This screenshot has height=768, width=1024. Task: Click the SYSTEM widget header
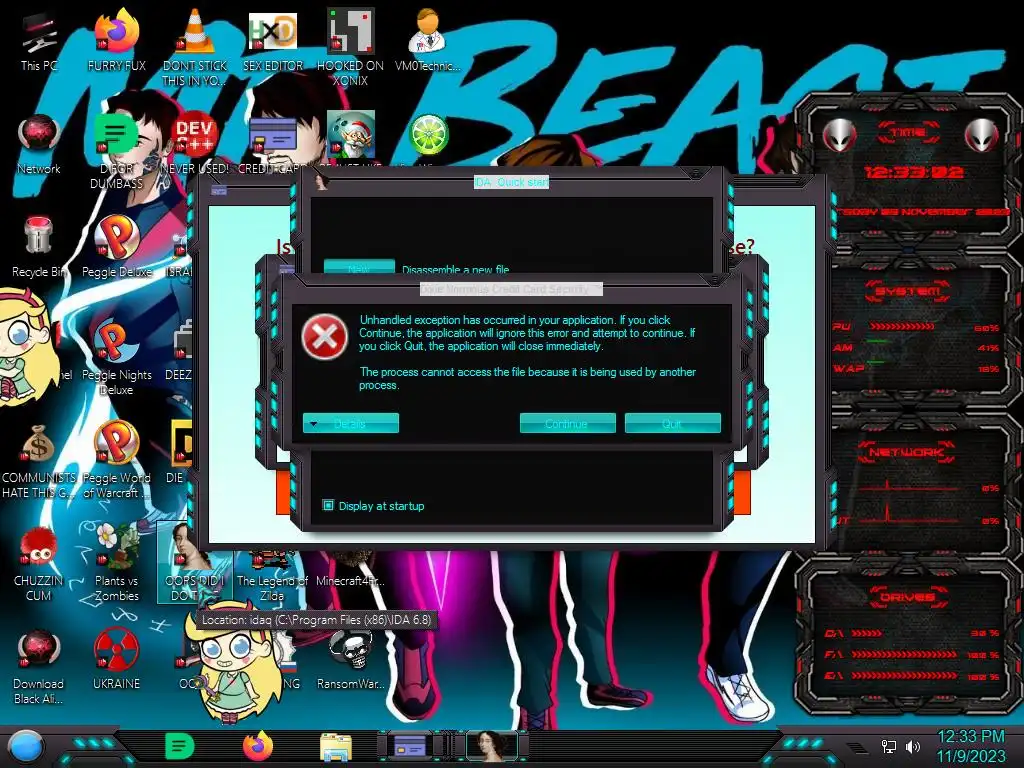point(908,291)
